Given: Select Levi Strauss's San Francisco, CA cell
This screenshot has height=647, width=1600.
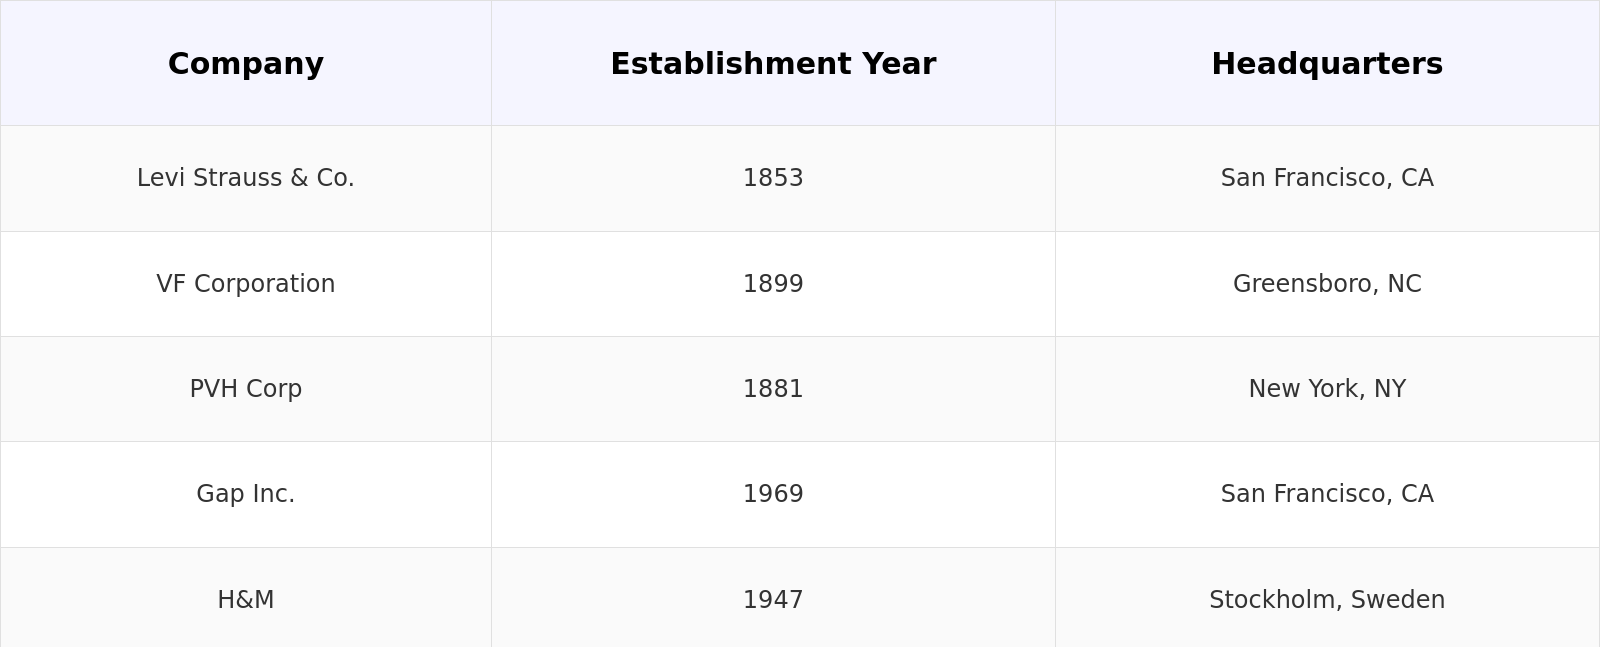Looking at the screenshot, I should [x=1327, y=178].
